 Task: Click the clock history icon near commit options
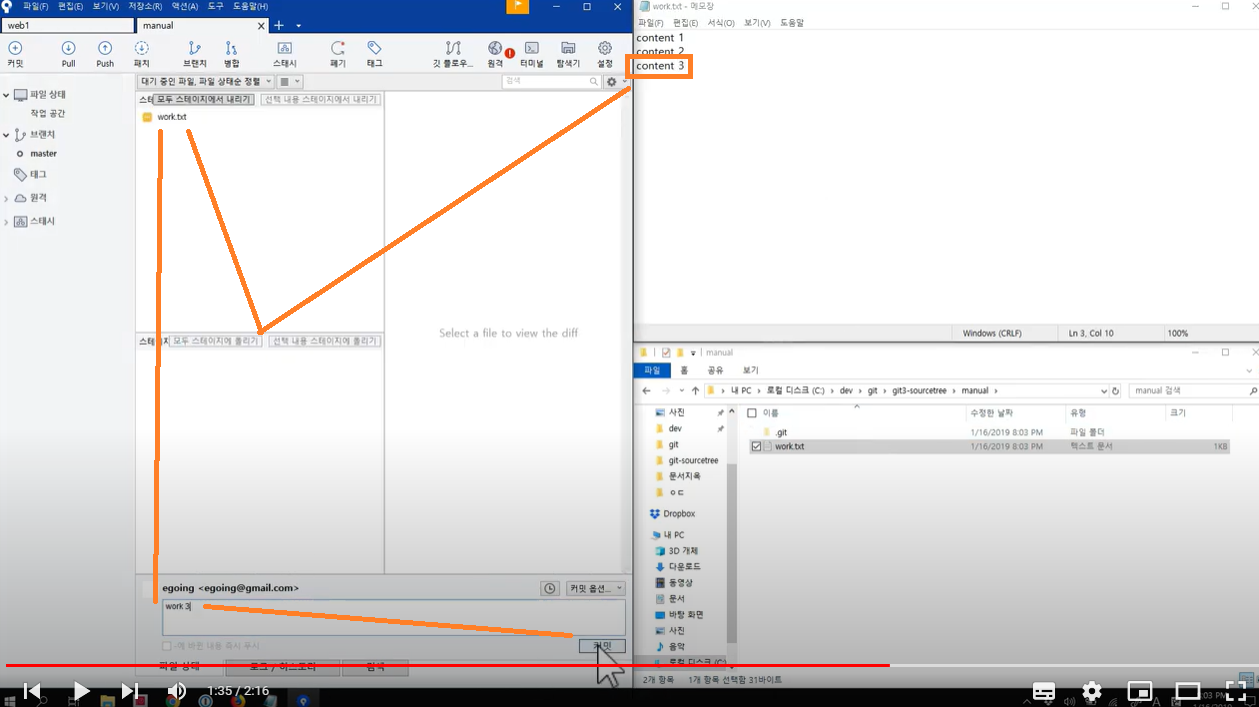[x=550, y=588]
